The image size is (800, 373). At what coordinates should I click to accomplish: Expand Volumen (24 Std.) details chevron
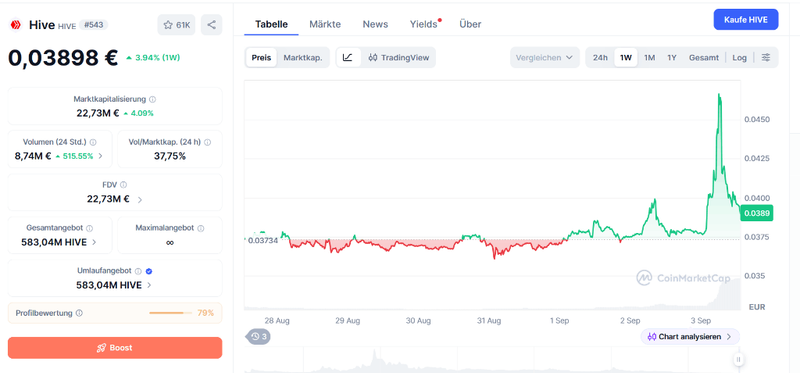tap(101, 156)
